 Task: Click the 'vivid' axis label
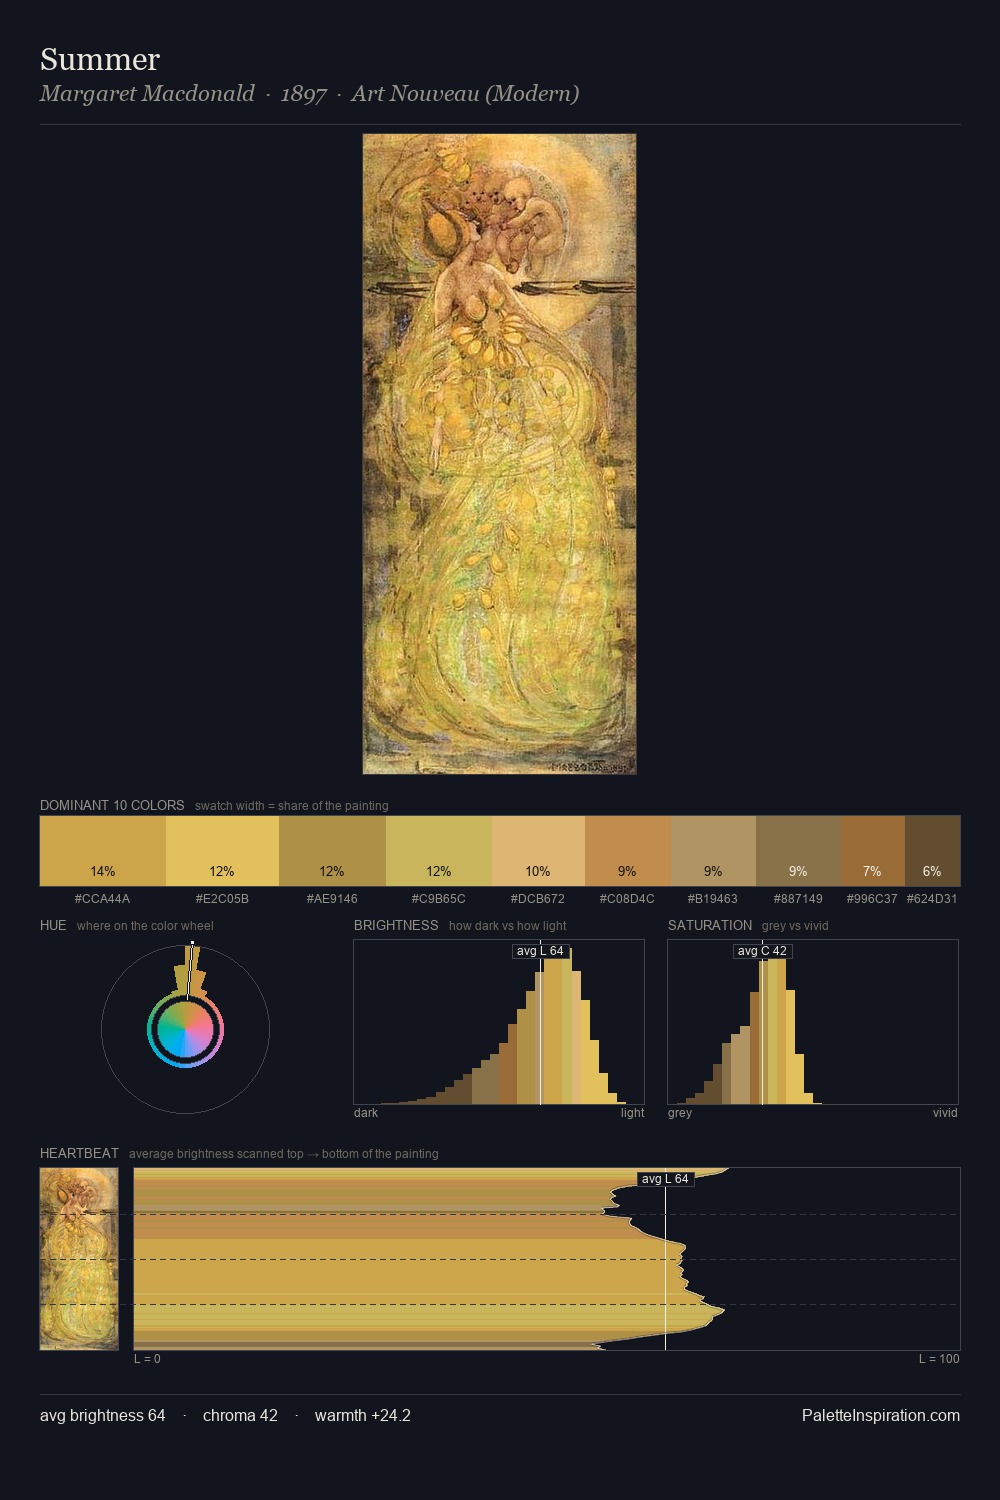(x=945, y=1113)
